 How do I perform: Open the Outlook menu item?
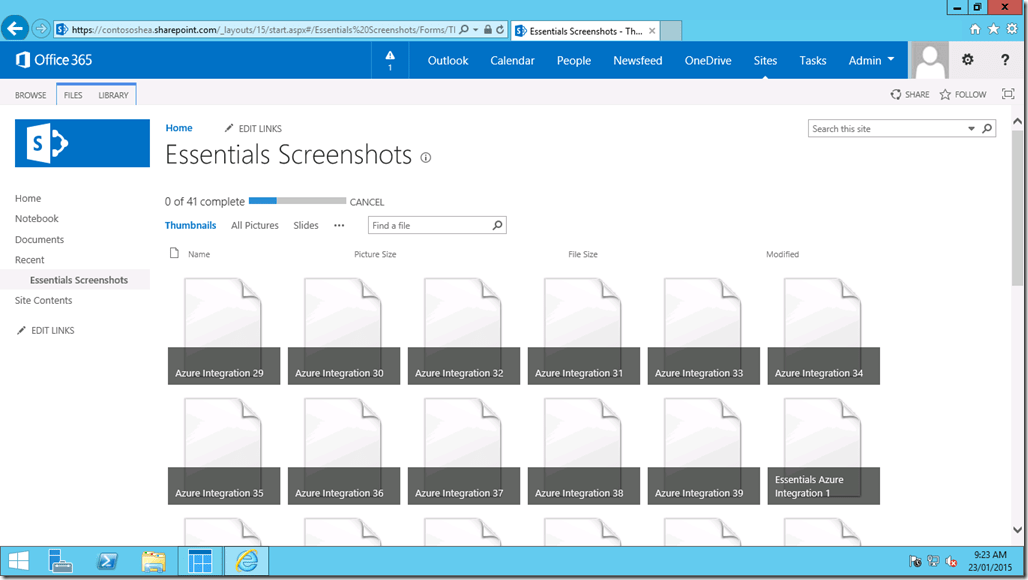(447, 60)
